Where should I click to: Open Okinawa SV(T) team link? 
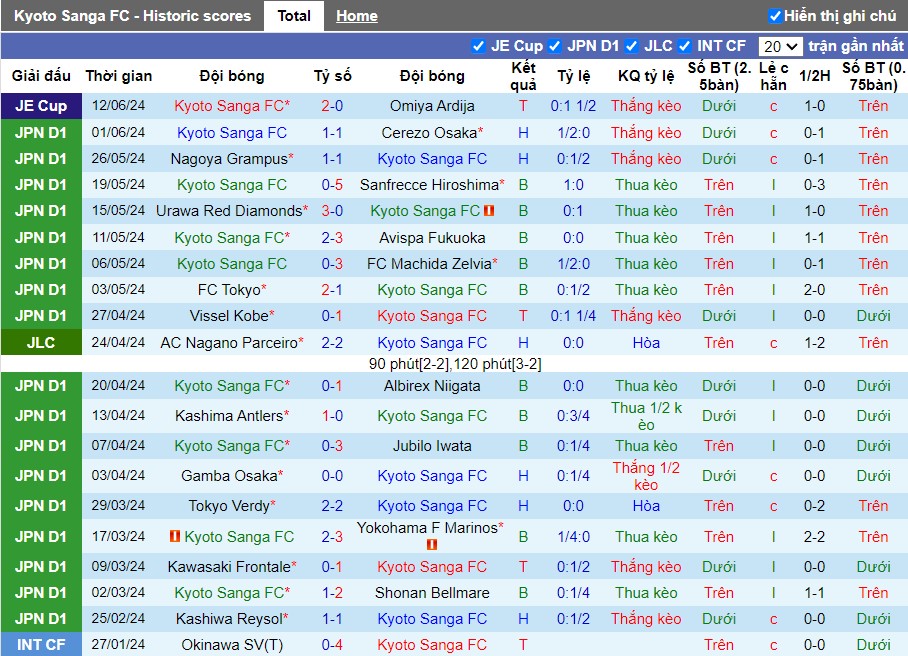(x=232, y=644)
